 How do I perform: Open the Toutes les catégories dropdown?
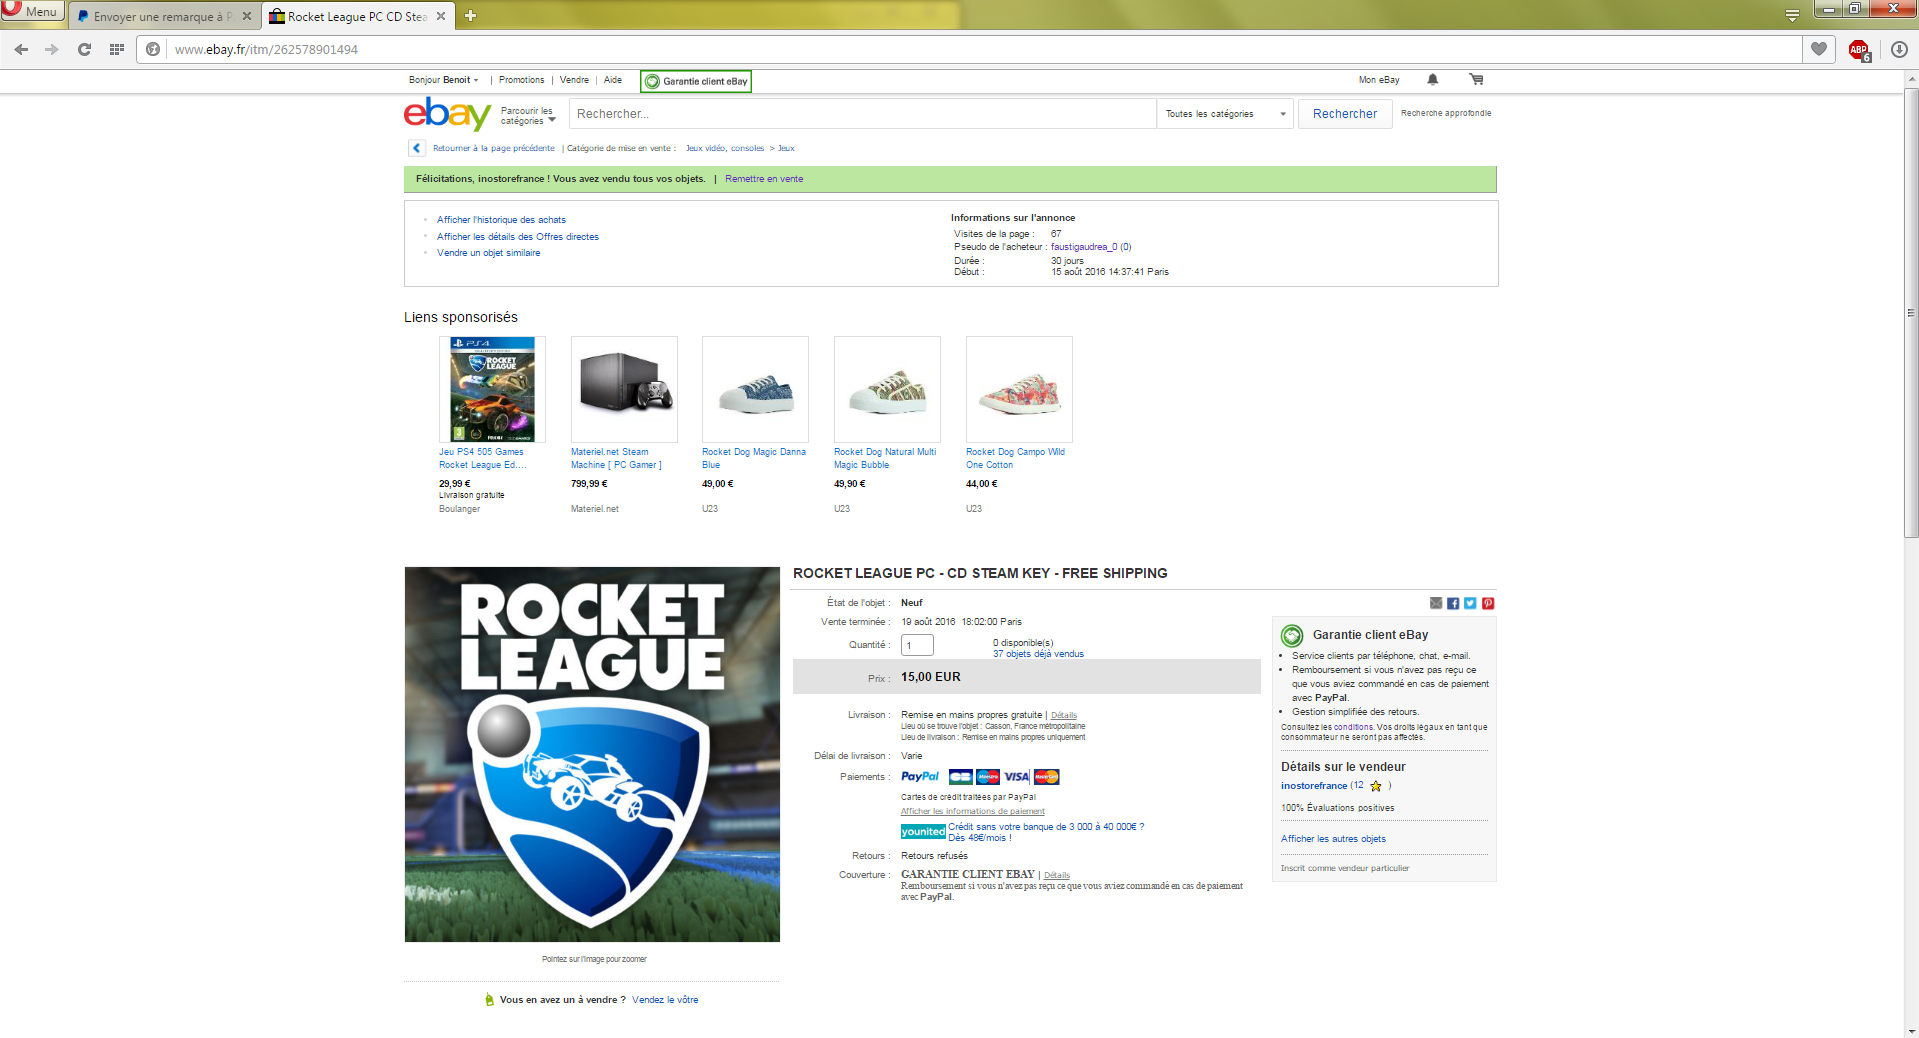tap(1225, 114)
